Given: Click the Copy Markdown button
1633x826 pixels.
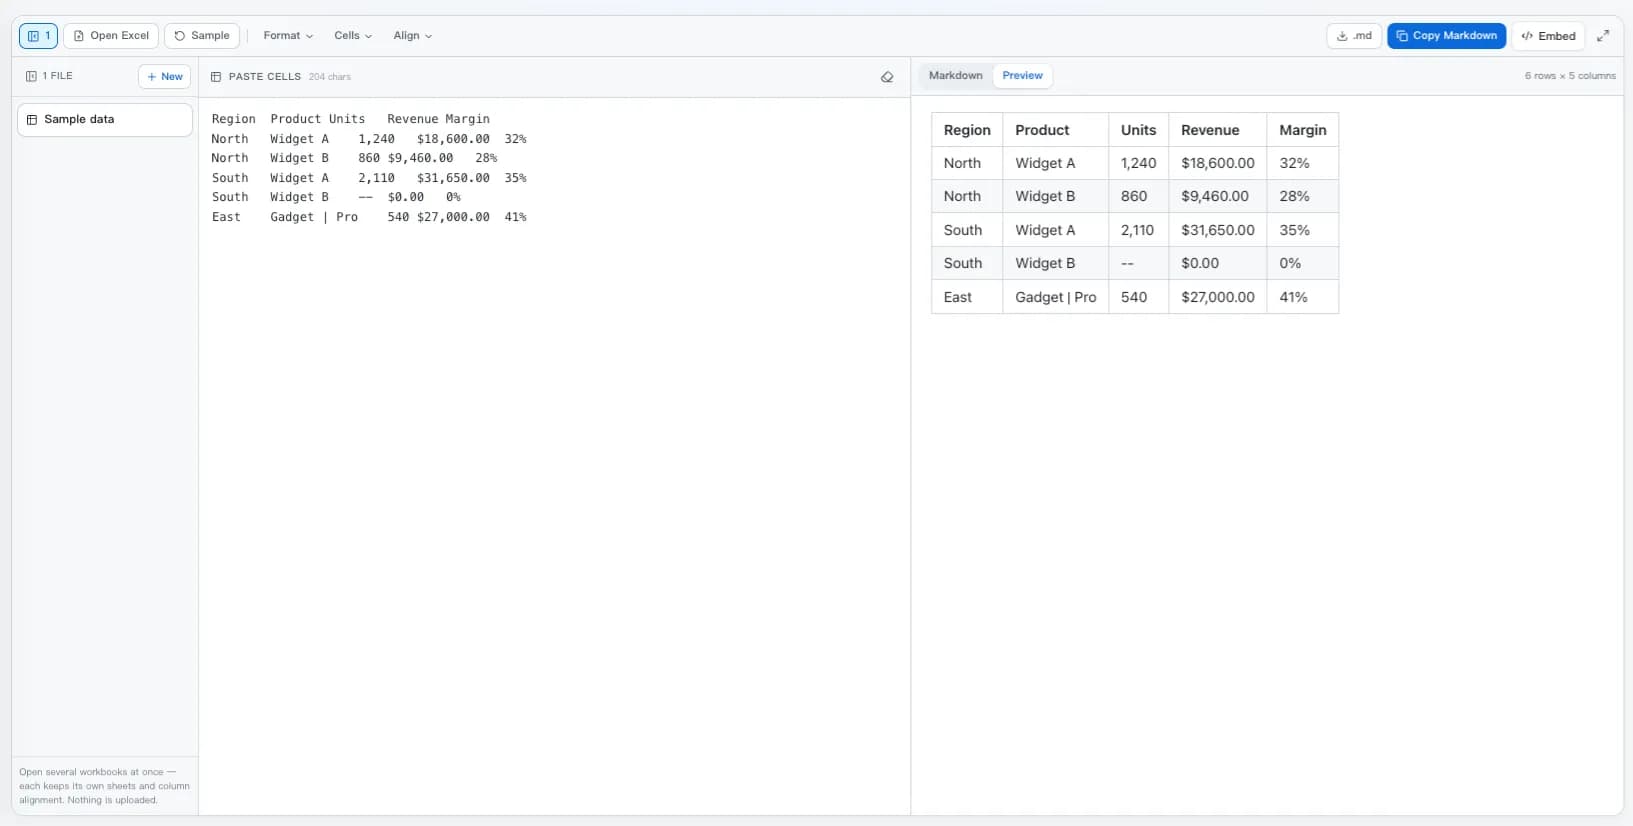Looking at the screenshot, I should (x=1446, y=36).
